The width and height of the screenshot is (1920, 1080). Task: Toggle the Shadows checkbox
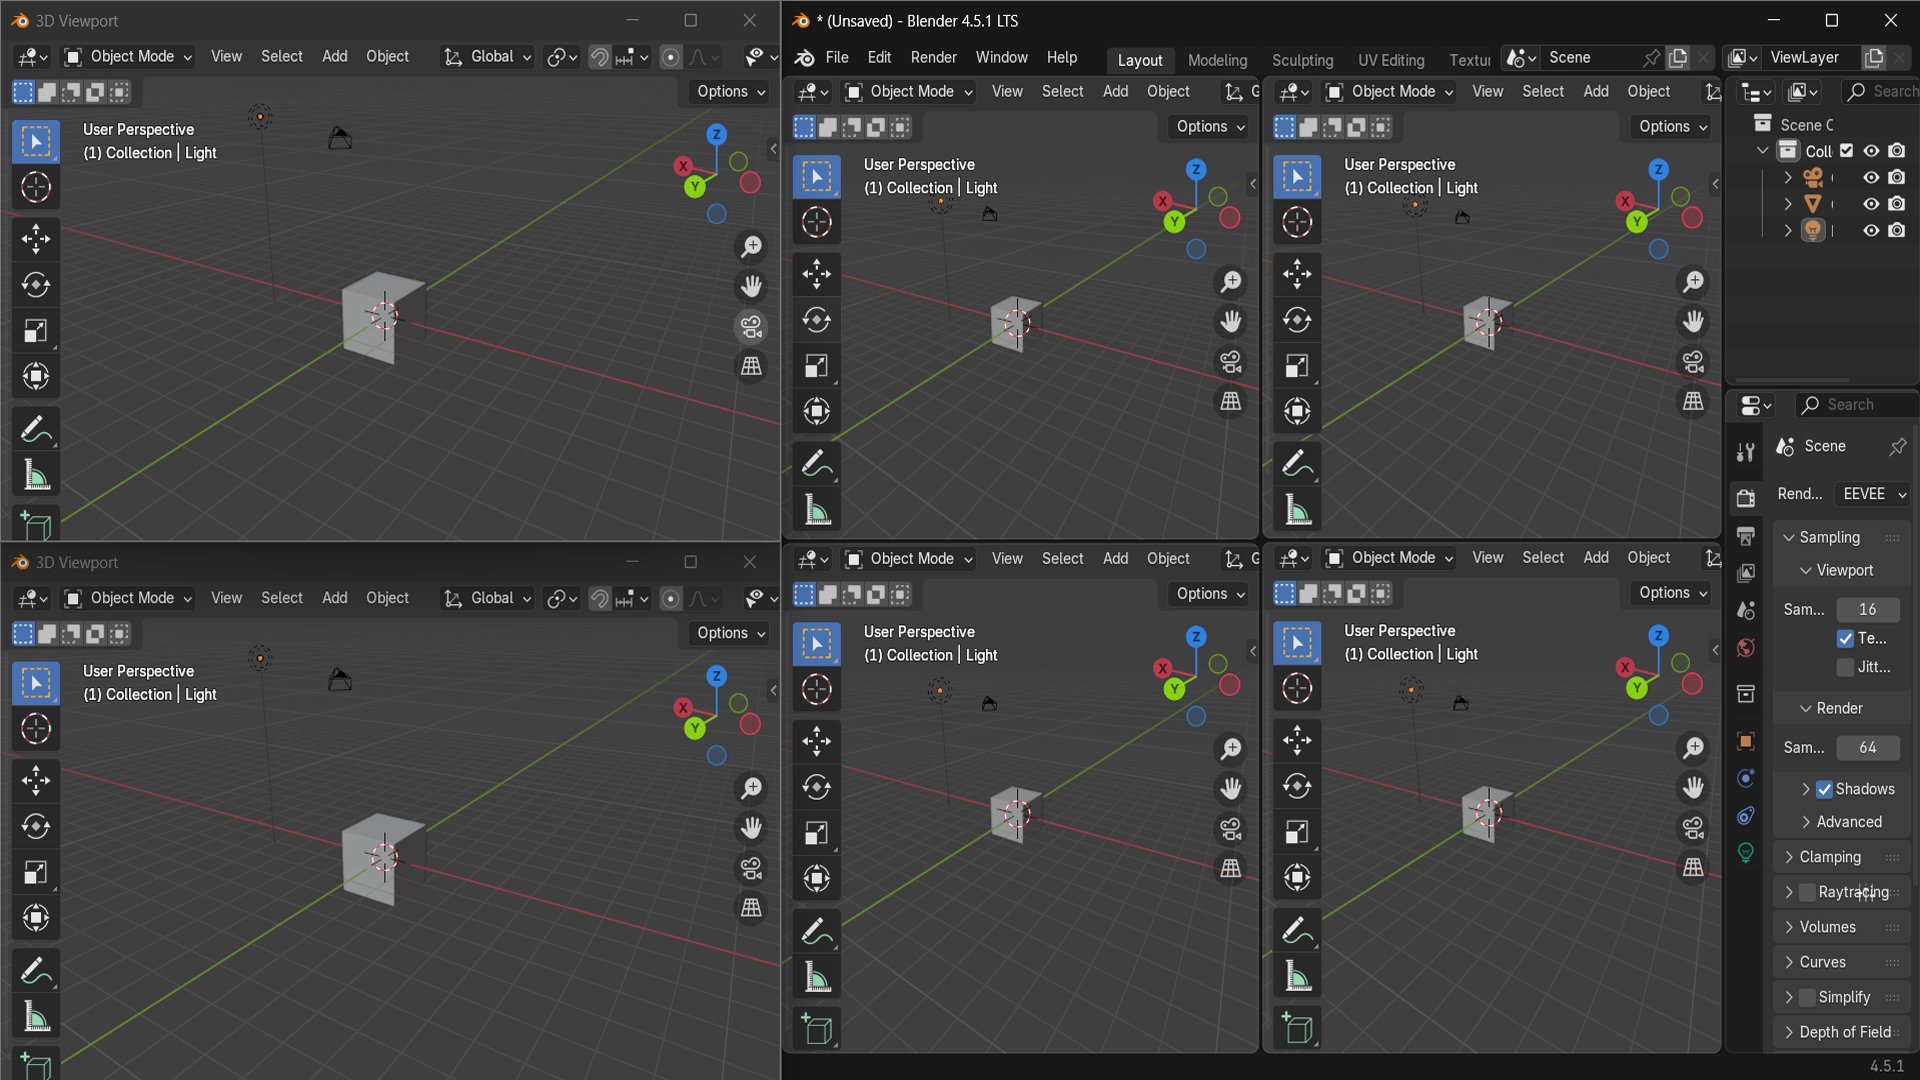click(x=1825, y=789)
